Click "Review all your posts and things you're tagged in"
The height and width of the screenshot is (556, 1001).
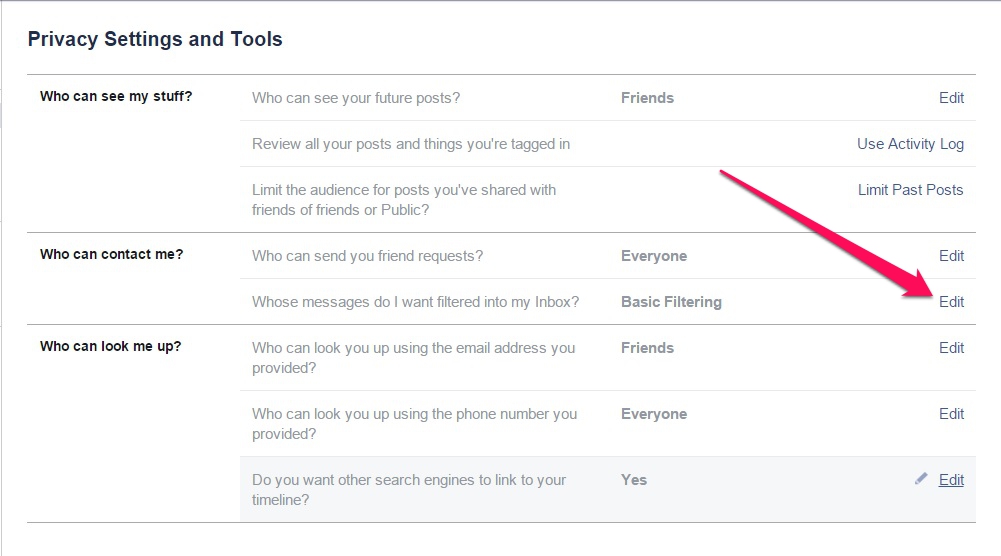pos(411,144)
